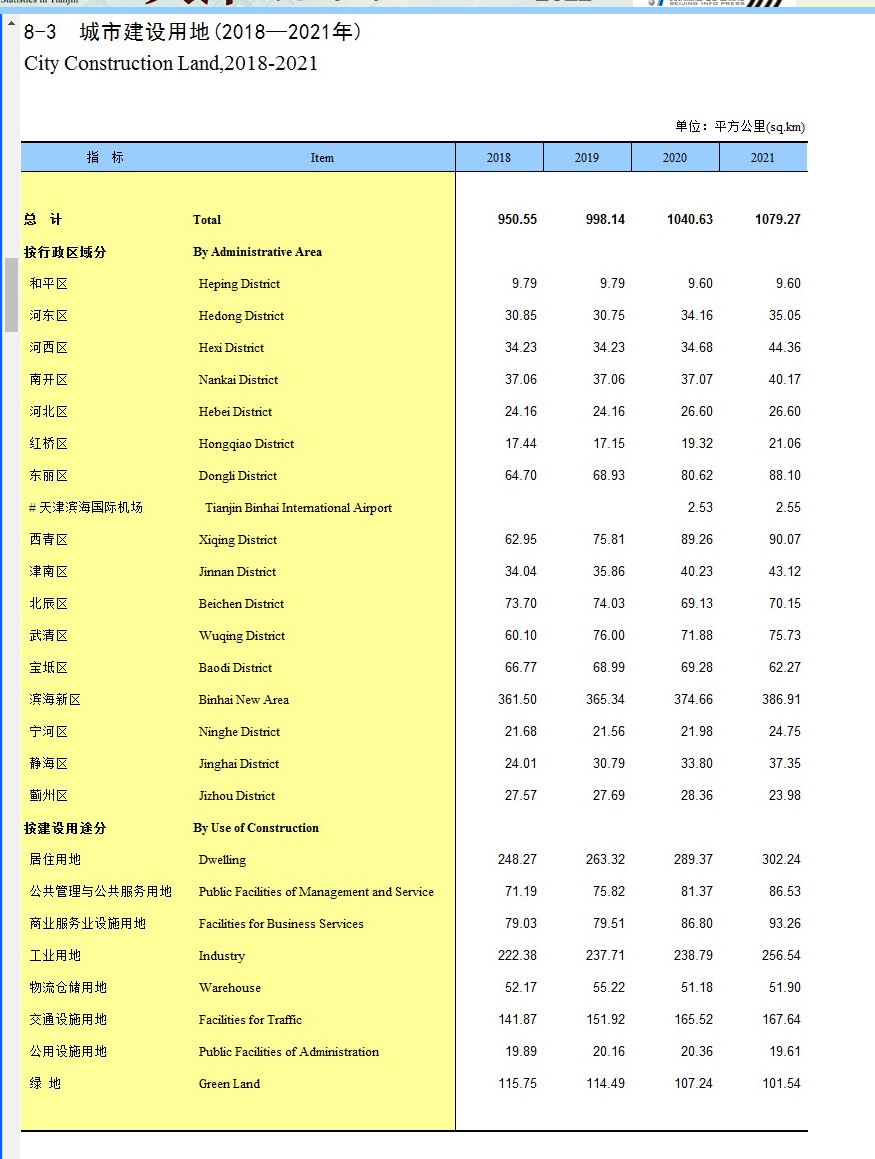Click 'Public Facilities of Administration' label
This screenshot has width=875, height=1159.
[x=288, y=1052]
